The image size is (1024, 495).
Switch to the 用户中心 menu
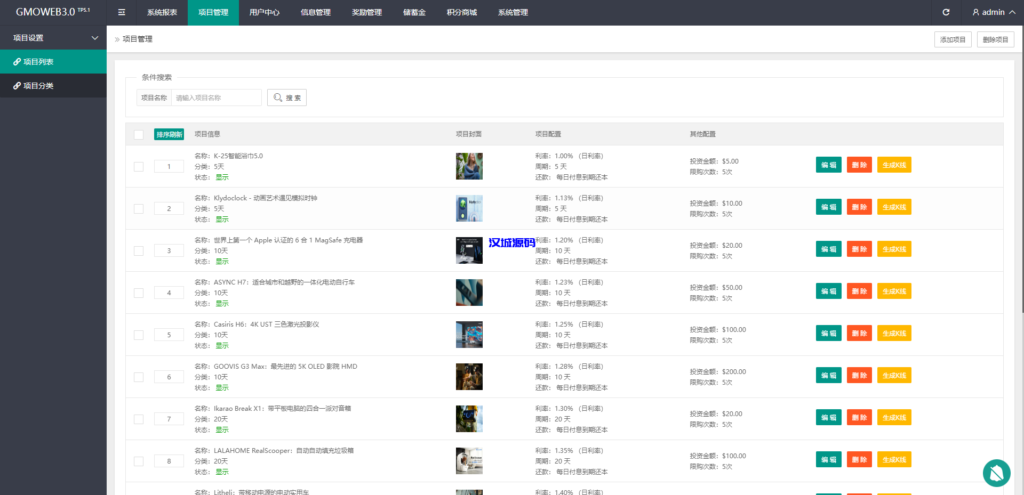coord(264,12)
